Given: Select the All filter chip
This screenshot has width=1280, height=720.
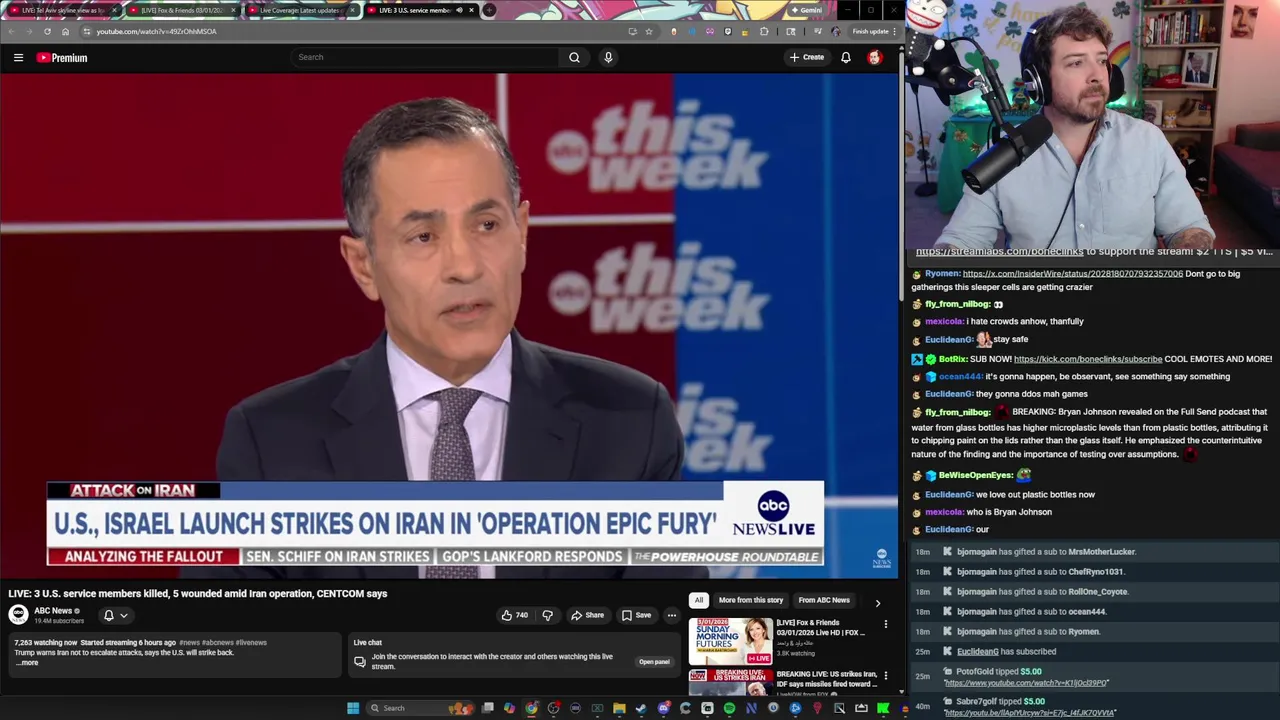Looking at the screenshot, I should tap(698, 600).
